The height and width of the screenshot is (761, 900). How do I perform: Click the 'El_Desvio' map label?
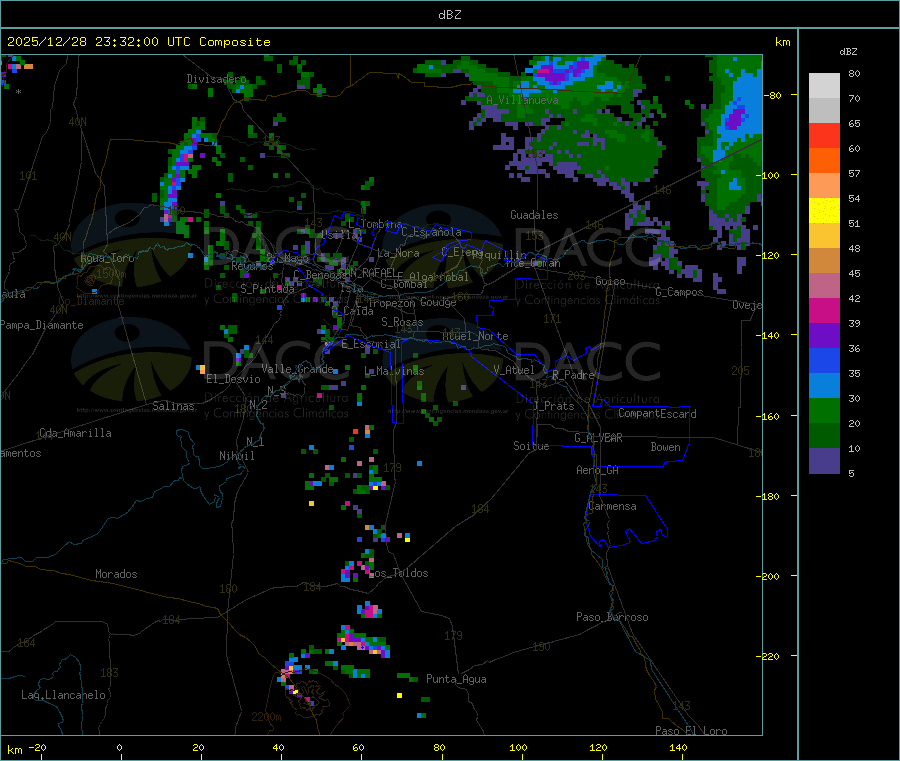click(233, 379)
